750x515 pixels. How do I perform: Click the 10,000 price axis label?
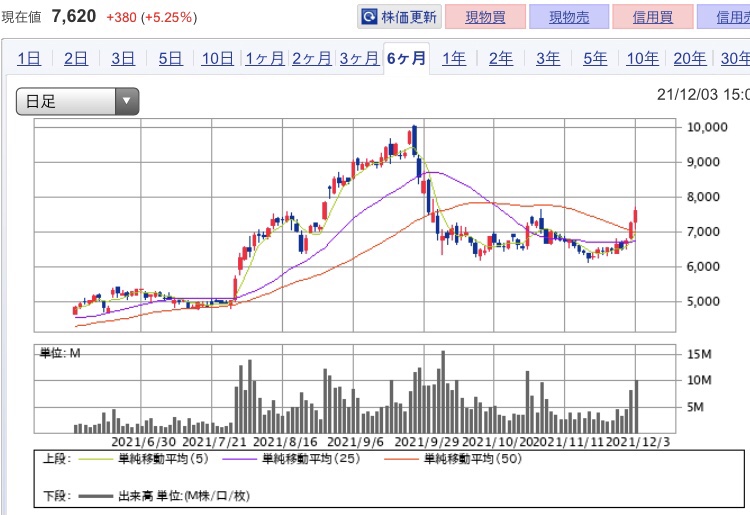pyautogui.click(x=707, y=127)
